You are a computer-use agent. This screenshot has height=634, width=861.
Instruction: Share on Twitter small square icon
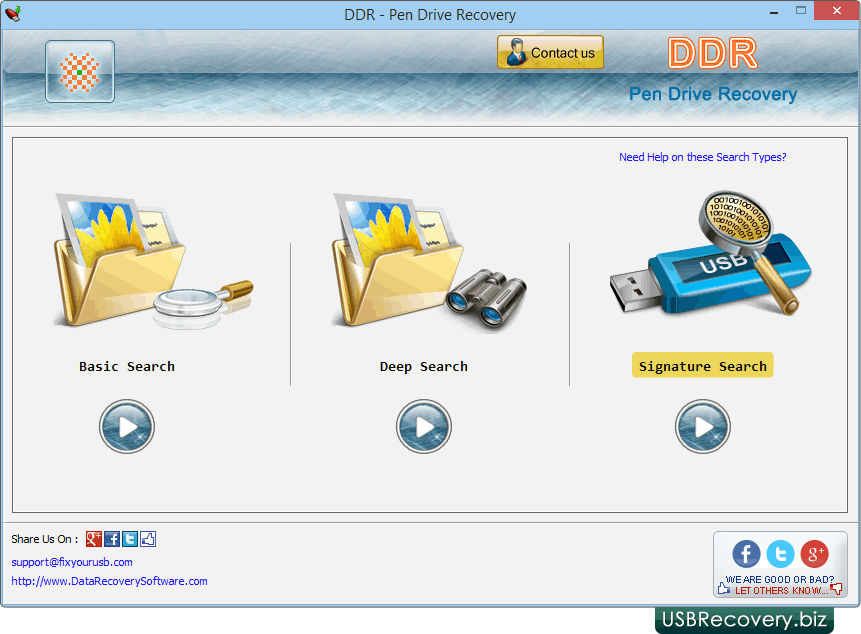click(x=130, y=539)
